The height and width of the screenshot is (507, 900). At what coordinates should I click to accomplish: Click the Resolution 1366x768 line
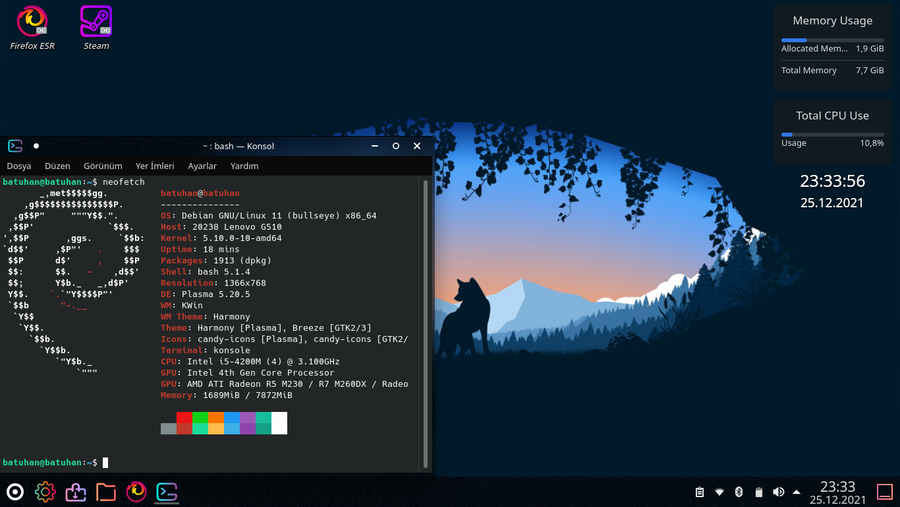coord(213,283)
